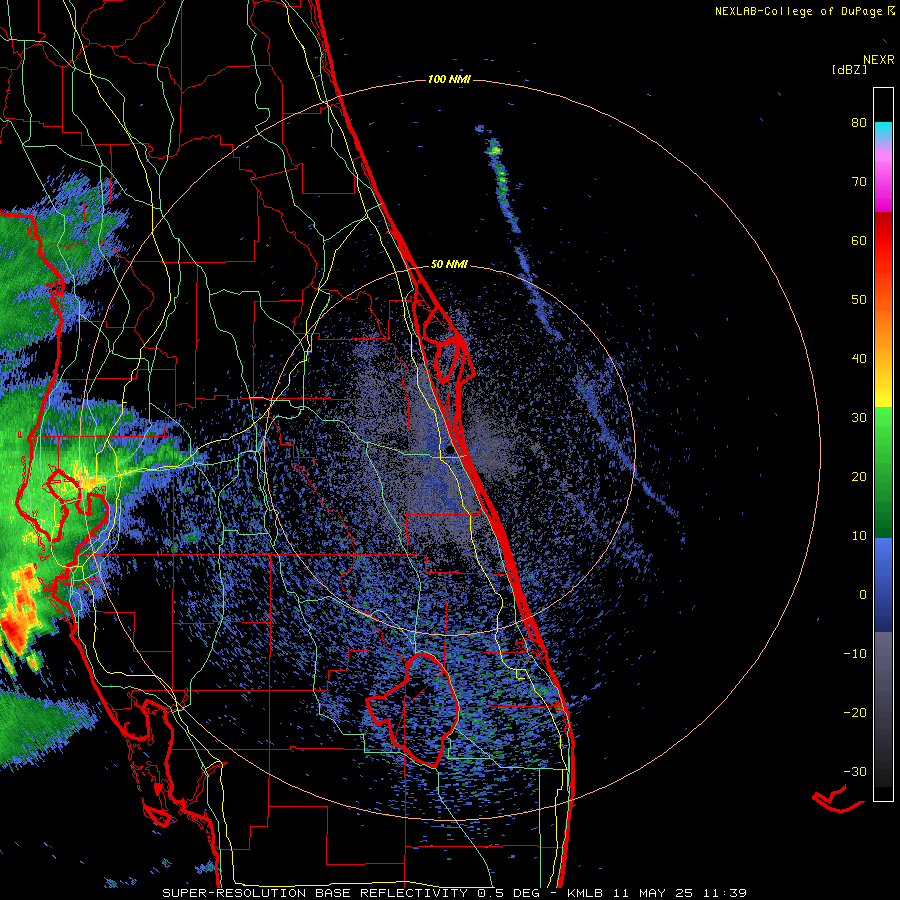Click the NEXR label at top right
The height and width of the screenshot is (900, 900).
(879, 60)
